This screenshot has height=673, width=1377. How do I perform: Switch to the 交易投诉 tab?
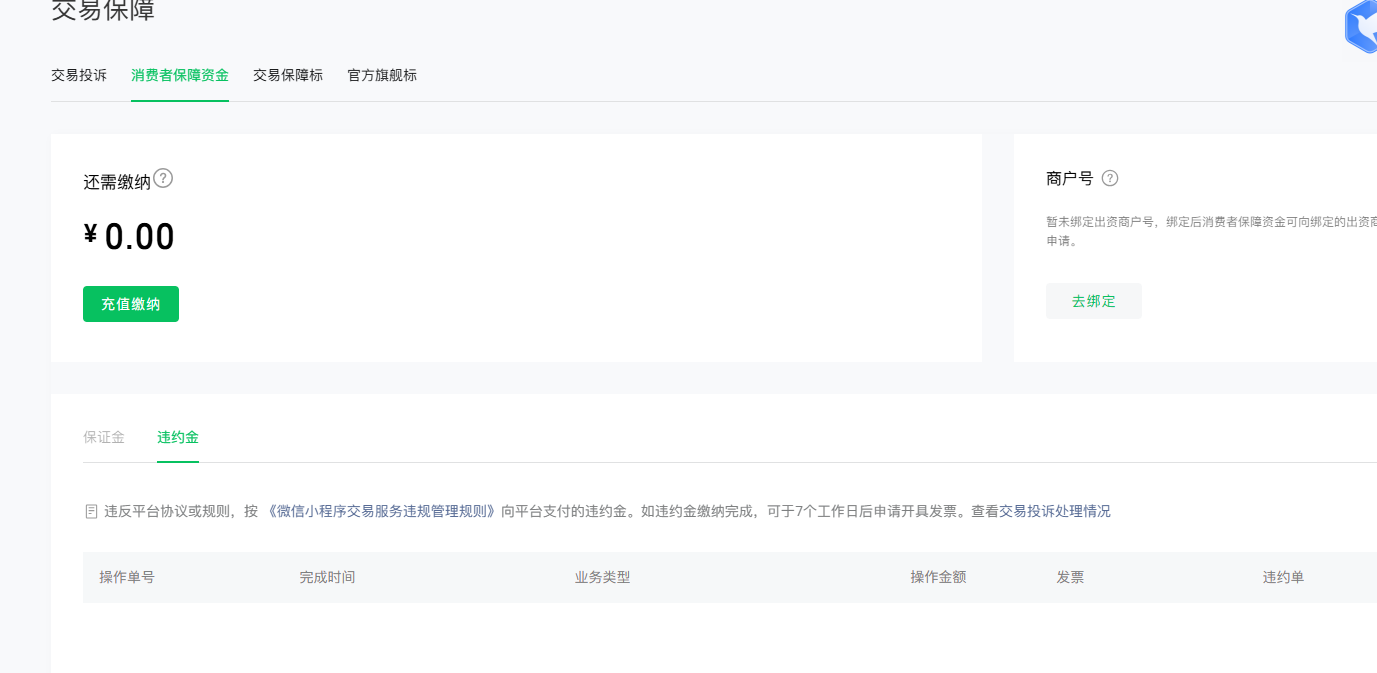(79, 75)
